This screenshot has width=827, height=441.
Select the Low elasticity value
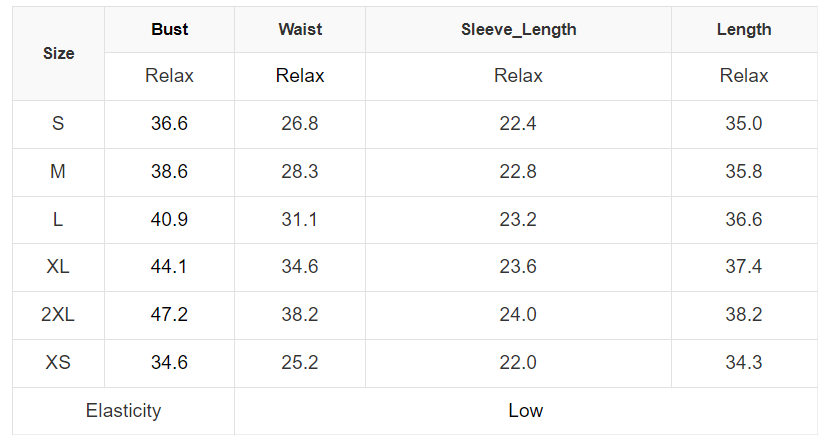coord(525,411)
